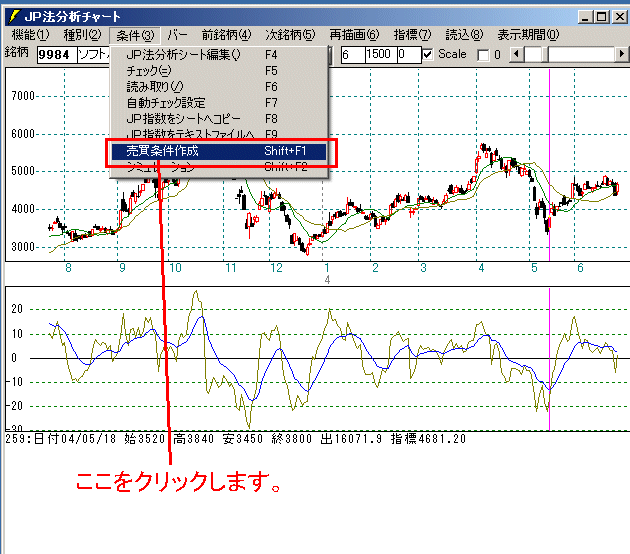
Task: Open the 指標(7) menu
Action: (412, 35)
